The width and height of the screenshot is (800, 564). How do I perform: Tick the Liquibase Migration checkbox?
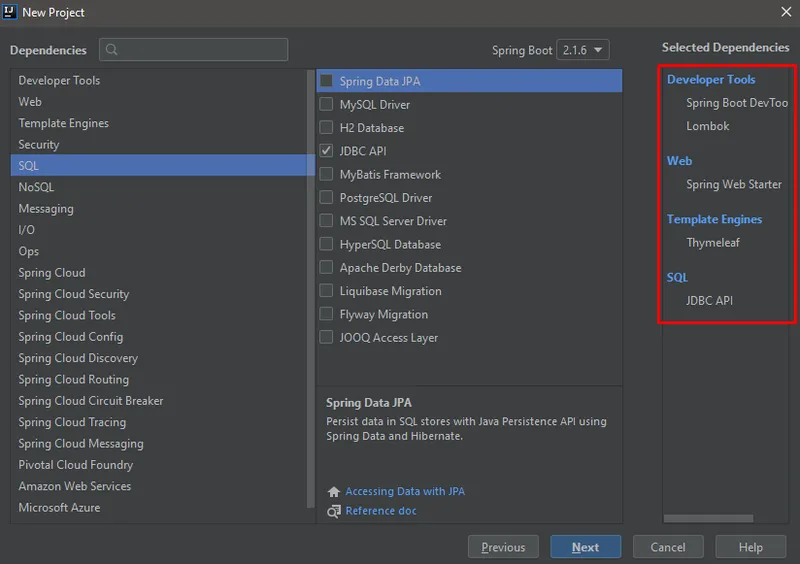coord(326,290)
